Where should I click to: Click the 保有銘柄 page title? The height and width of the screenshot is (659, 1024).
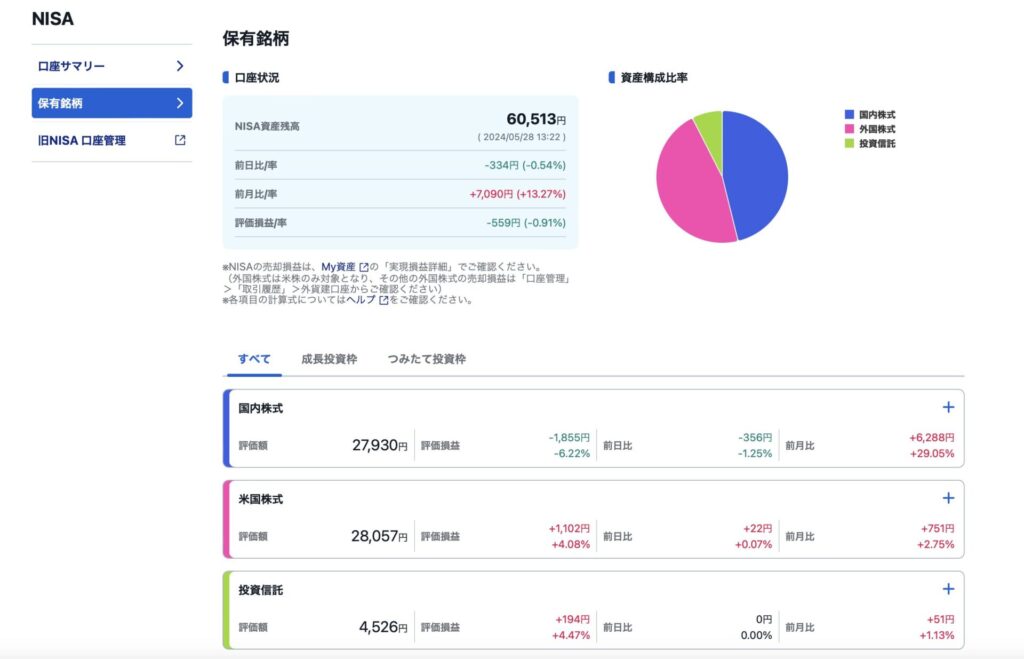256,39
